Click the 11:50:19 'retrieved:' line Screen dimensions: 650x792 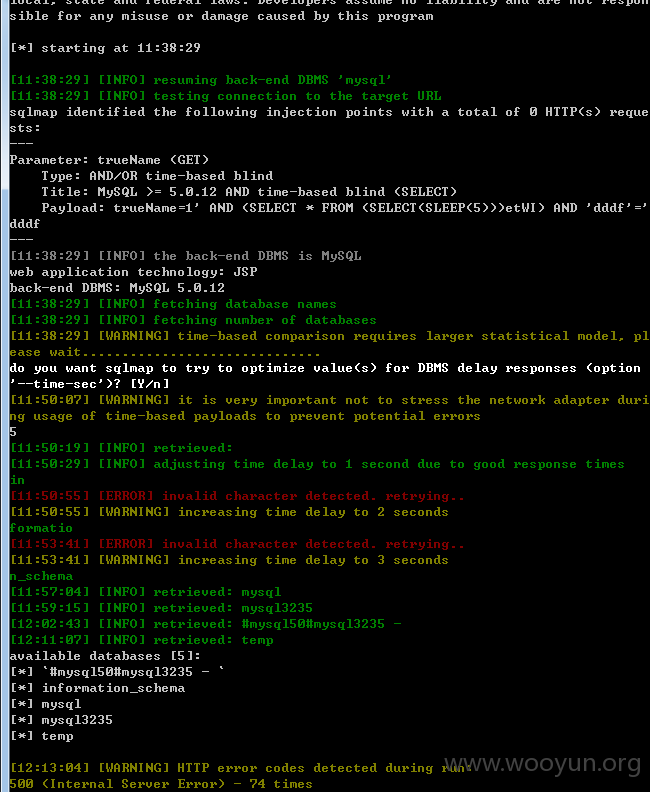click(121, 448)
